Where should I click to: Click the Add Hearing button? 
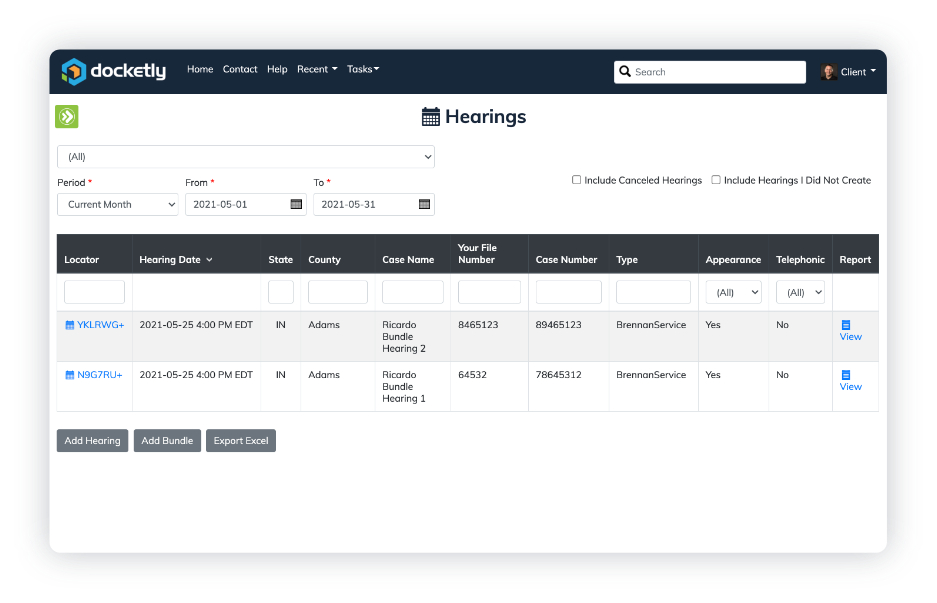92,441
